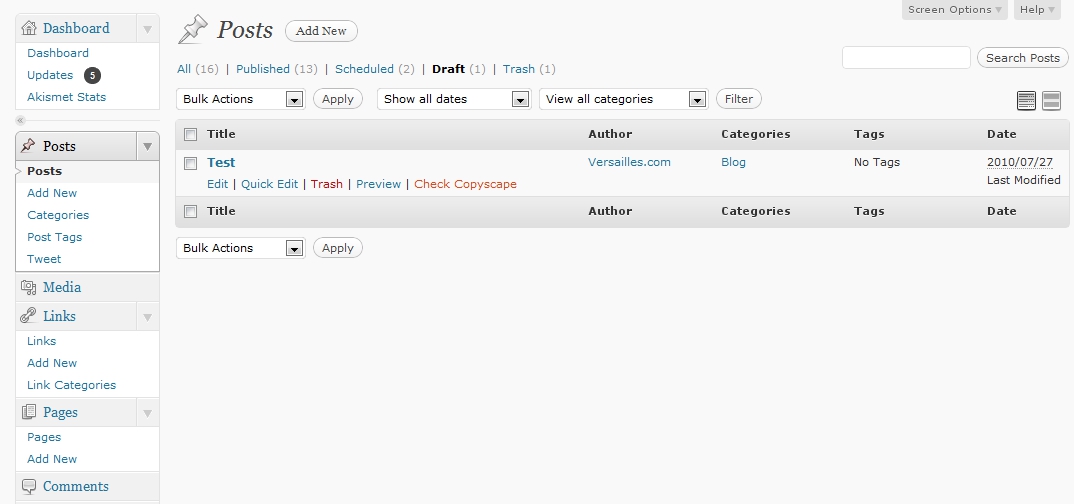Click the Dashboard home icon
This screenshot has height=504, width=1074.
[x=28, y=28]
